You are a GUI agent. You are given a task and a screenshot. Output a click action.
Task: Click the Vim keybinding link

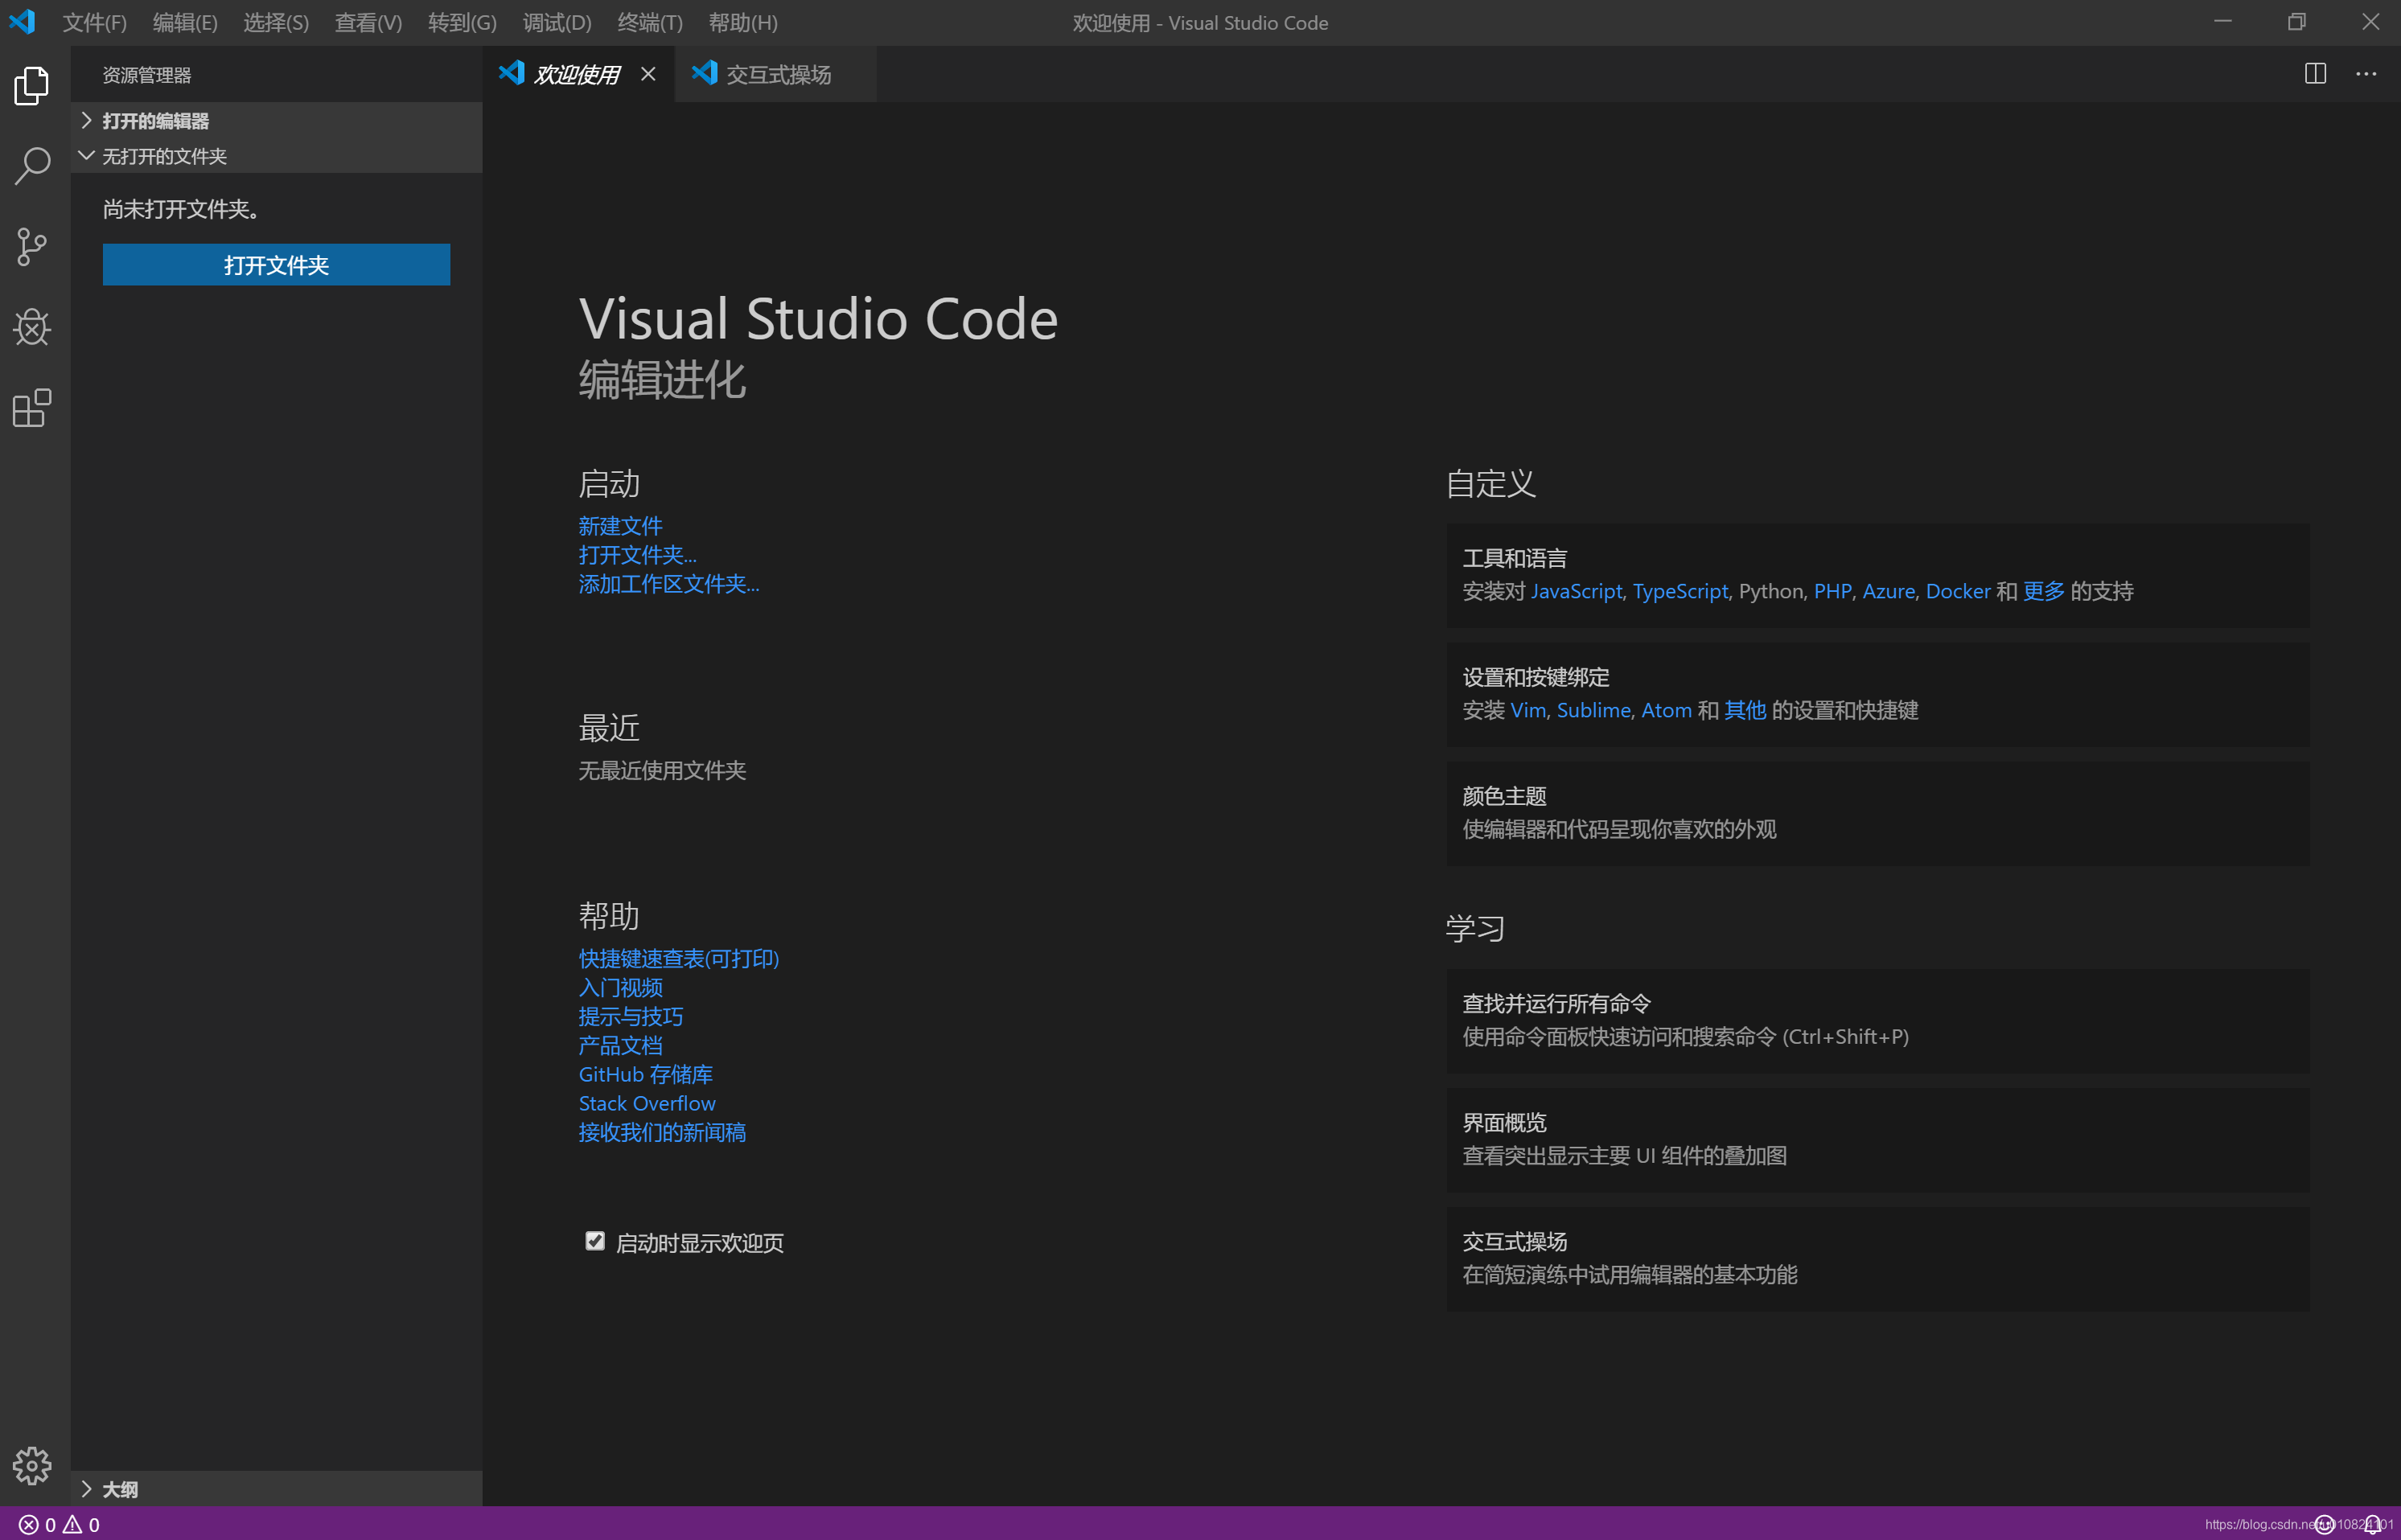(1528, 710)
